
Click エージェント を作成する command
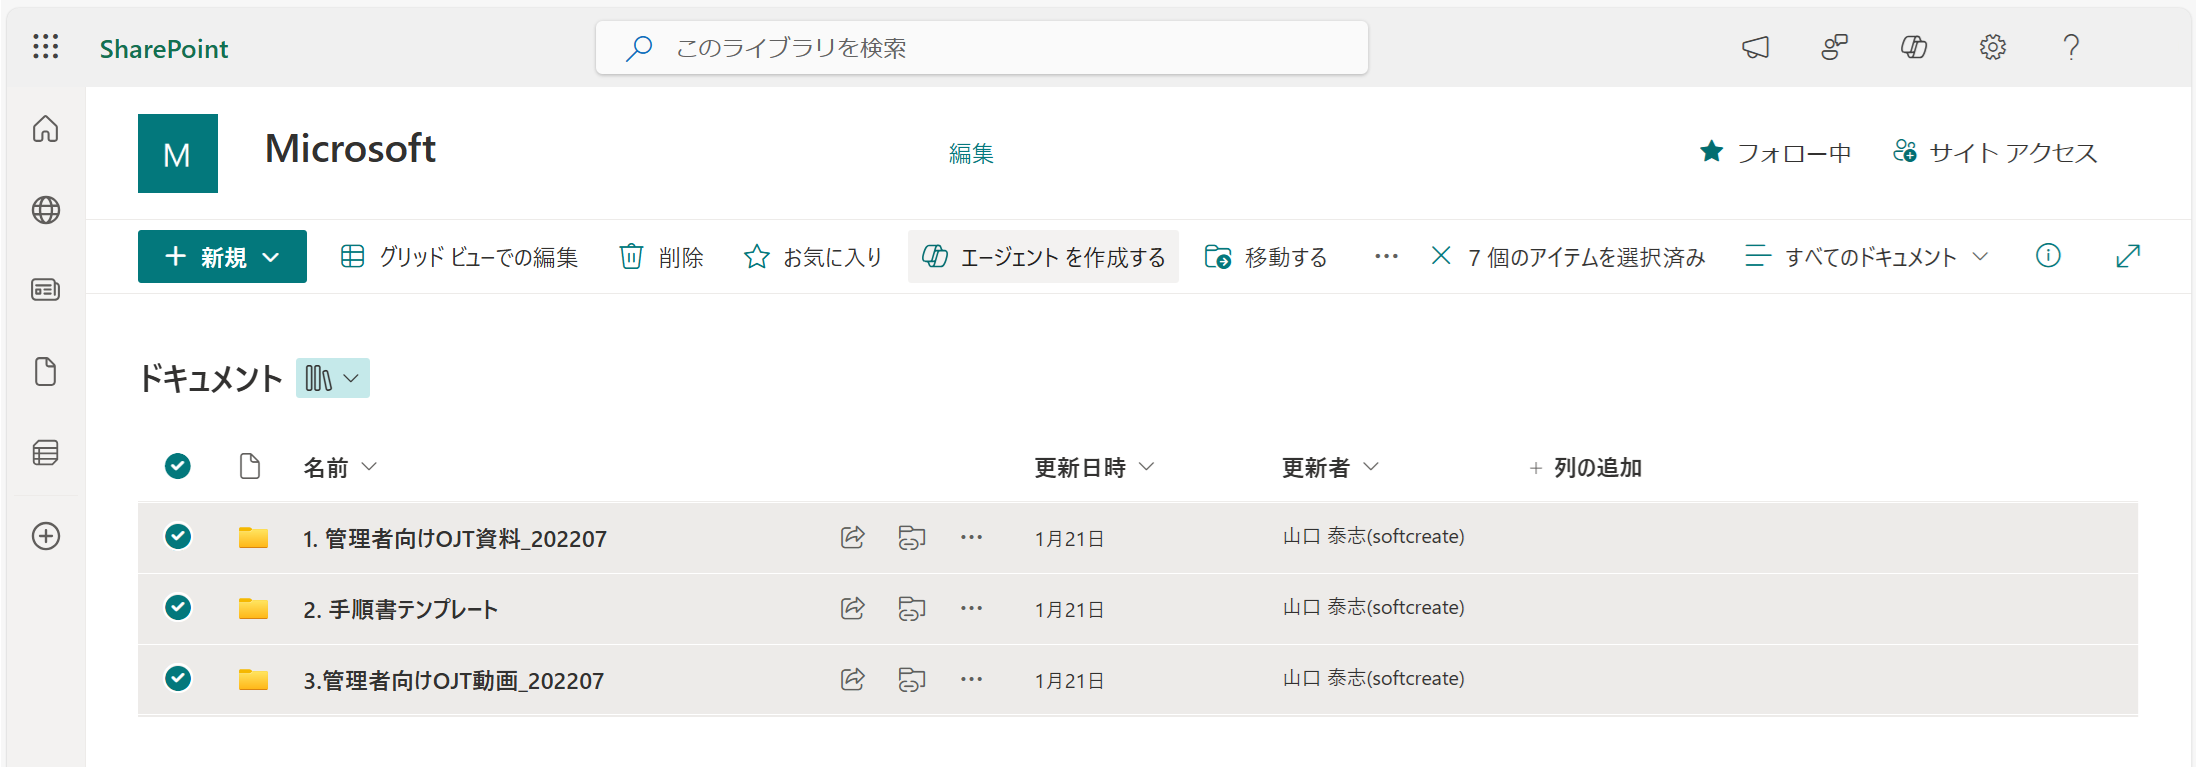click(x=1043, y=257)
